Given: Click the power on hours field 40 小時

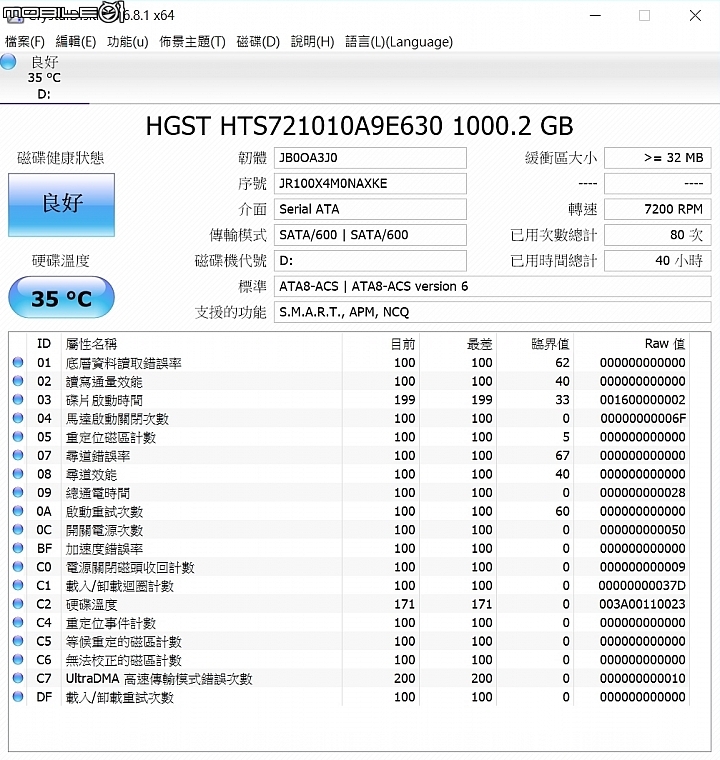Looking at the screenshot, I should [657, 261].
